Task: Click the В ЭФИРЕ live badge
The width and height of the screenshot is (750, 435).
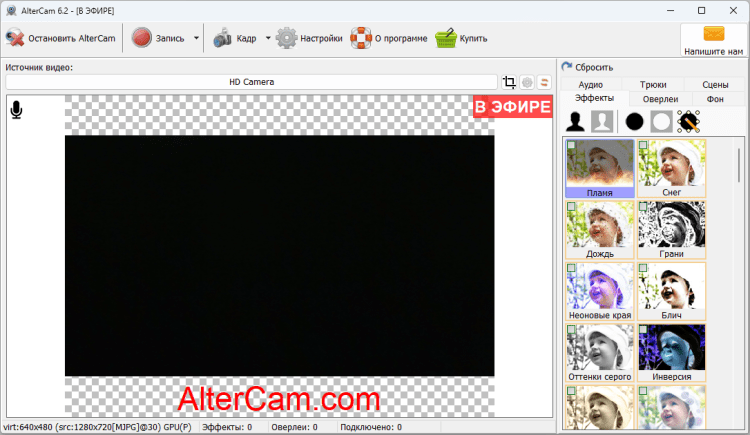Action: click(513, 106)
